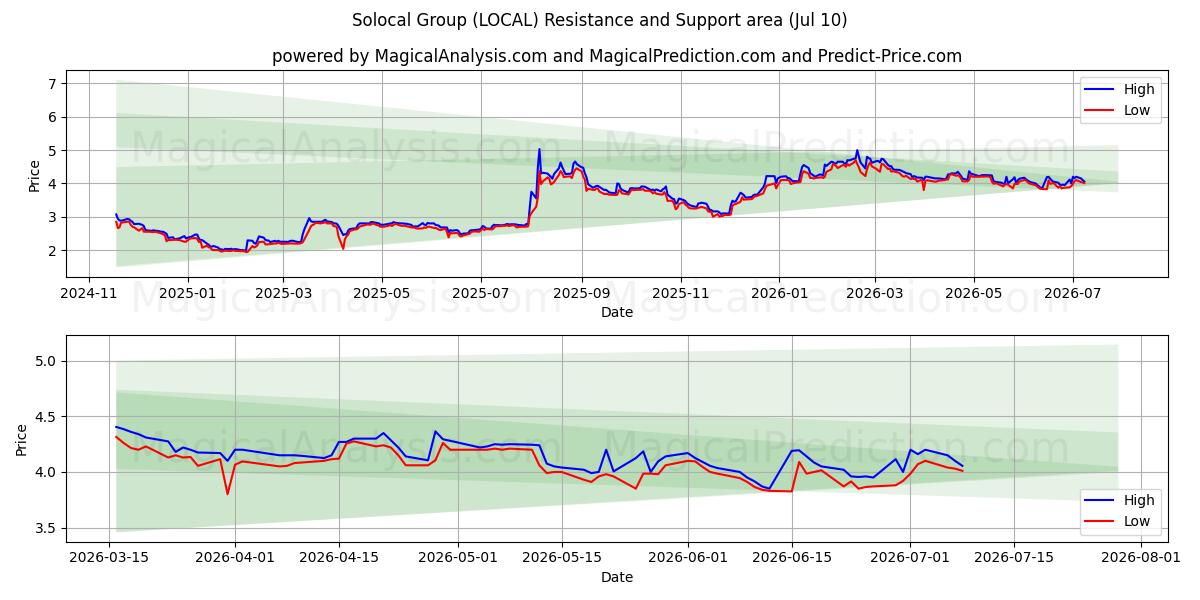Screen dimensions: 1200x600
Task: Click the '2026-05-15' date label in bottom chart
Action: 562,559
